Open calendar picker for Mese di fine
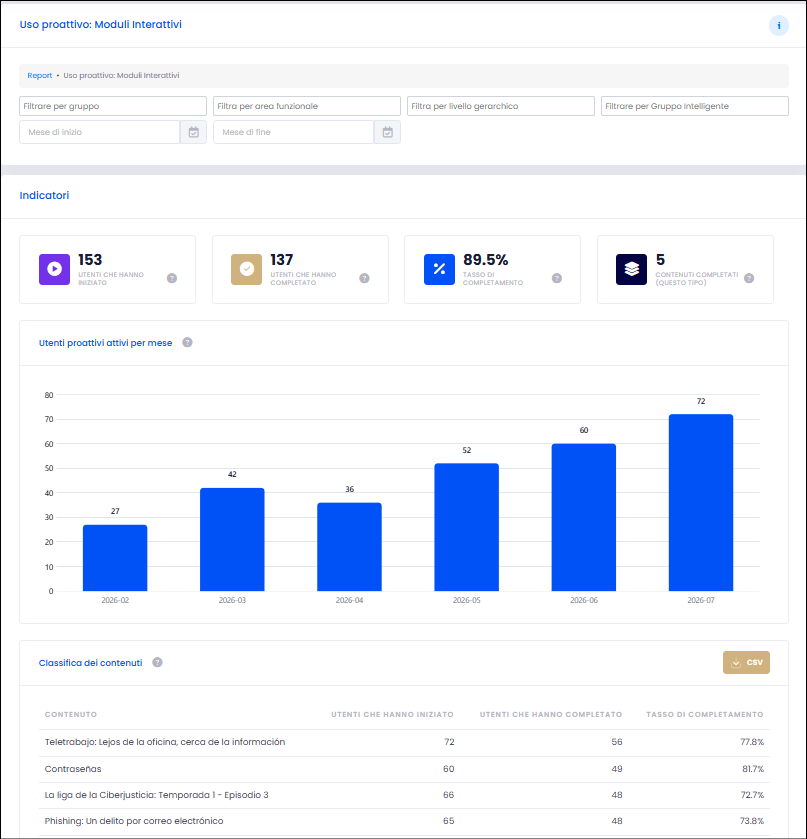Viewport: 807px width, 839px height. point(387,132)
